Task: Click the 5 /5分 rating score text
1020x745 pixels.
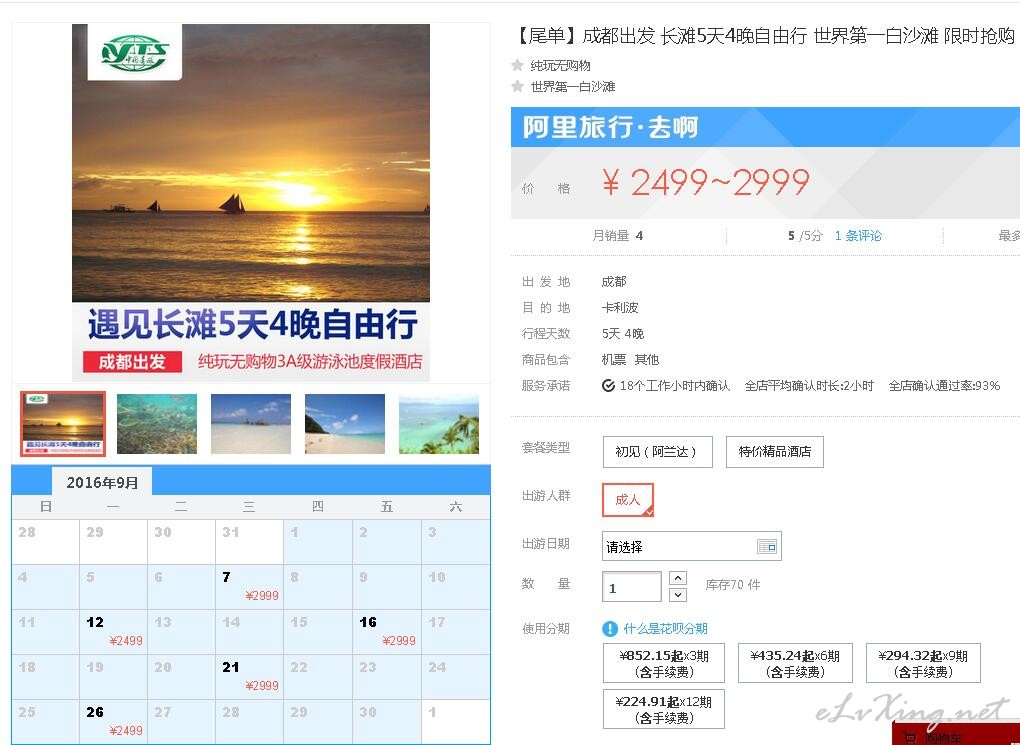Action: click(805, 236)
